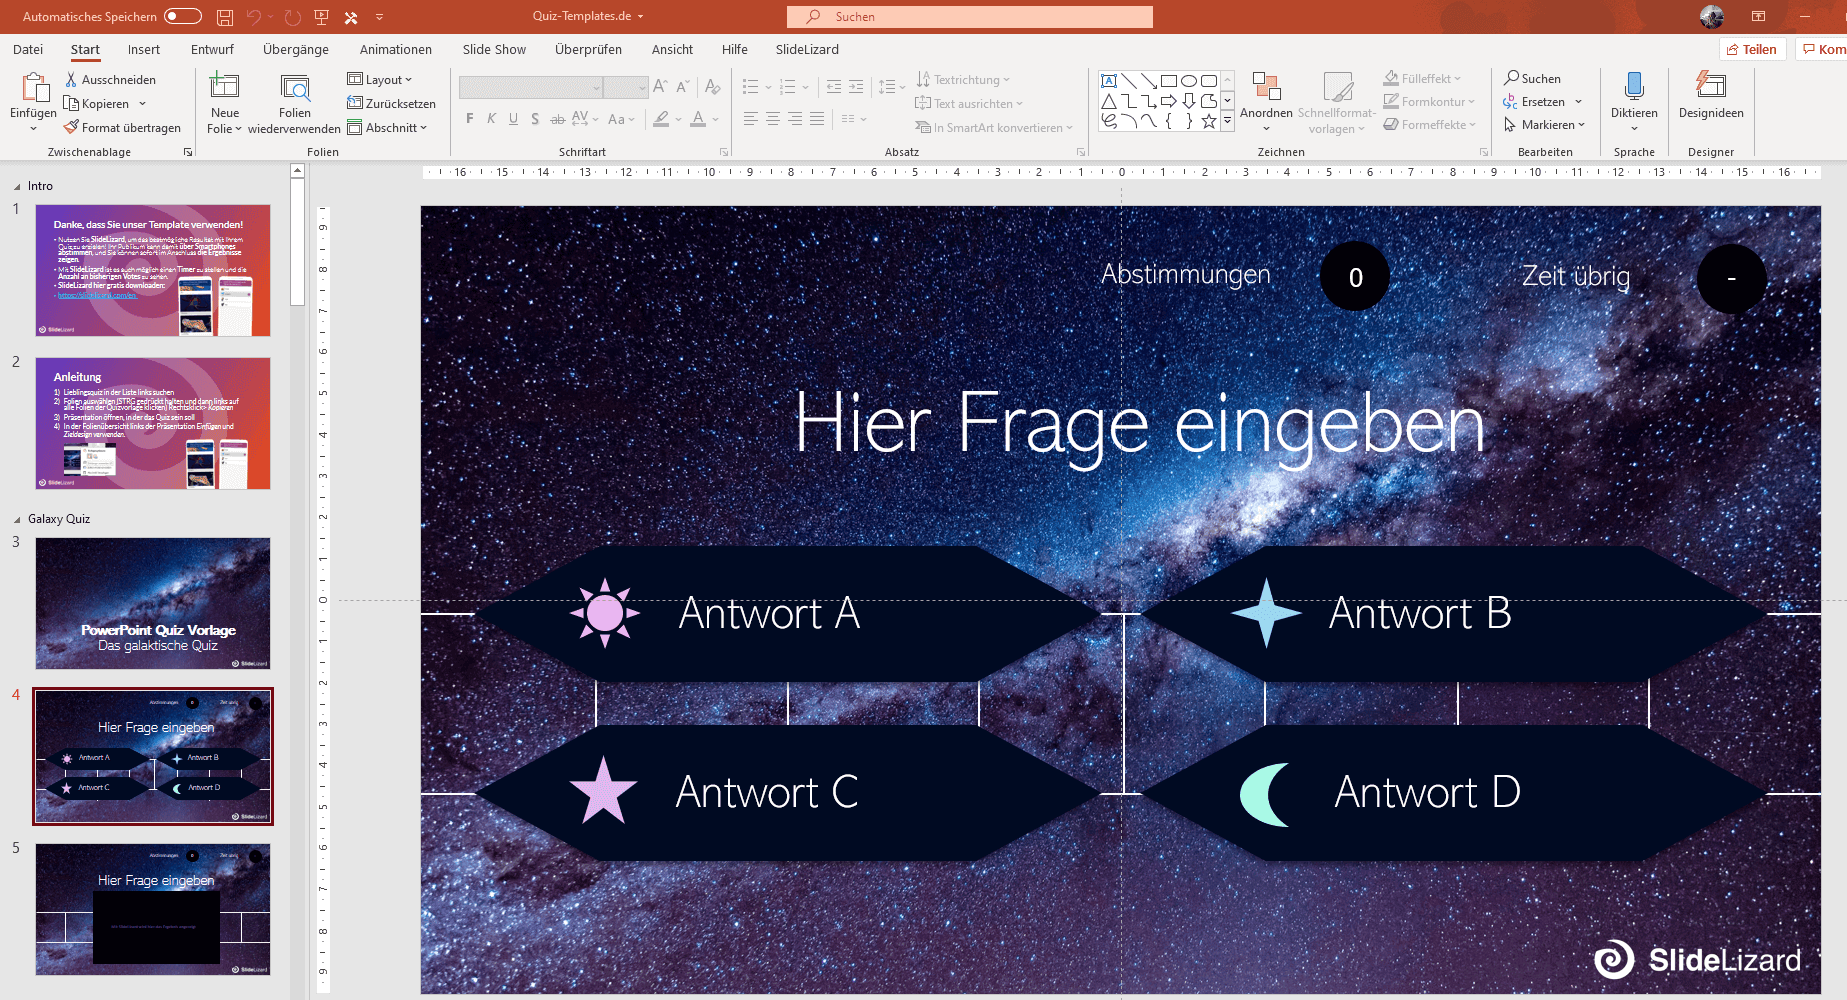Open the Layout dropdown
The height and width of the screenshot is (1000, 1847).
coord(380,79)
